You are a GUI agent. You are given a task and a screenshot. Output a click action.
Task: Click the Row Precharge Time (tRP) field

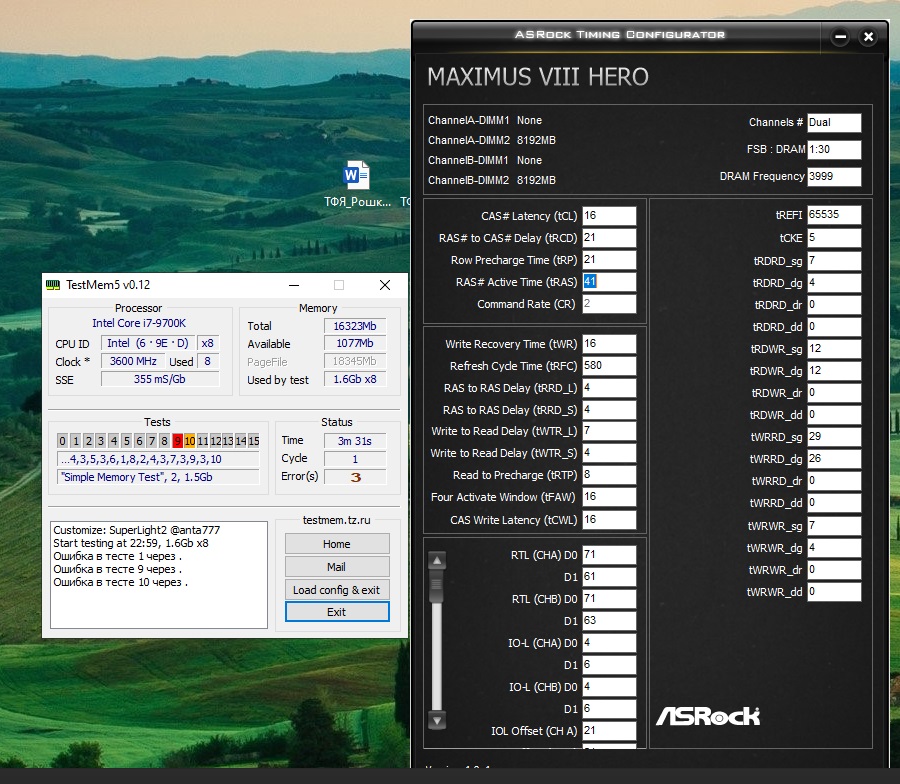point(609,259)
